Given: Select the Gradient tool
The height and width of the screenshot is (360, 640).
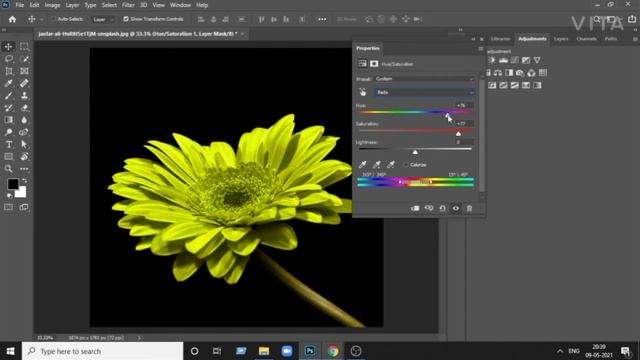Looking at the screenshot, I should (x=8, y=120).
